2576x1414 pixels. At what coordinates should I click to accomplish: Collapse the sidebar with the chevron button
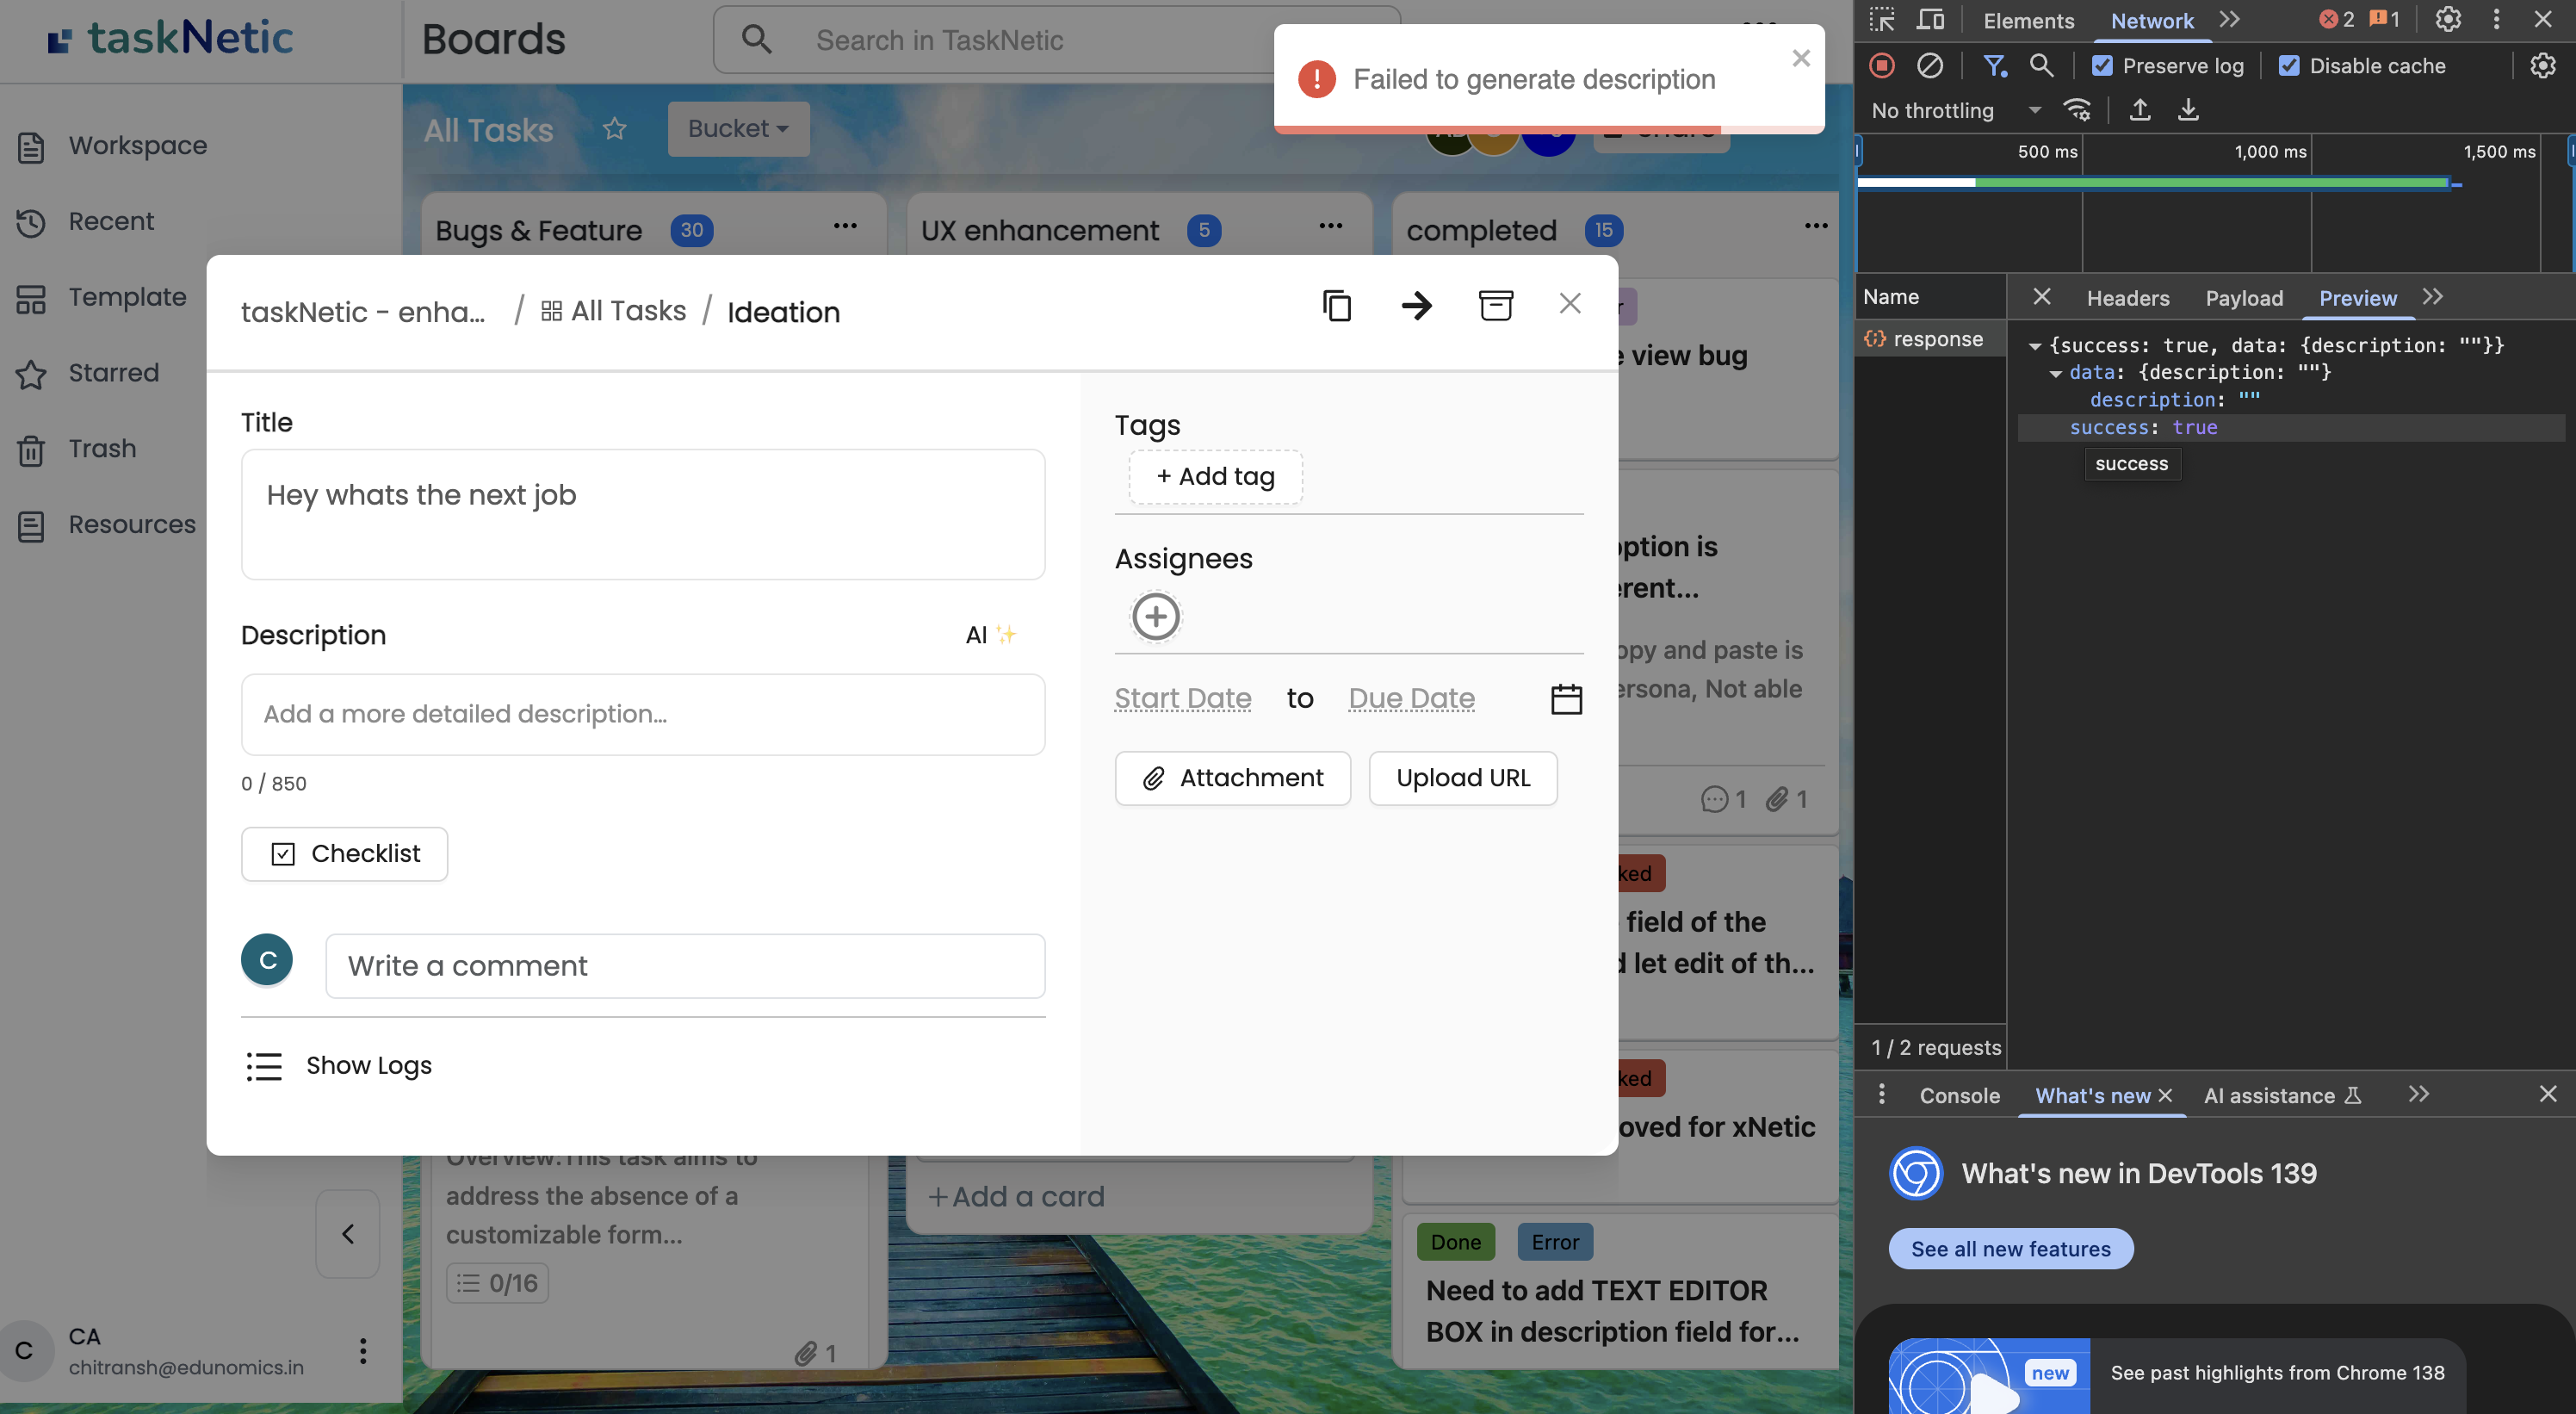pos(347,1234)
